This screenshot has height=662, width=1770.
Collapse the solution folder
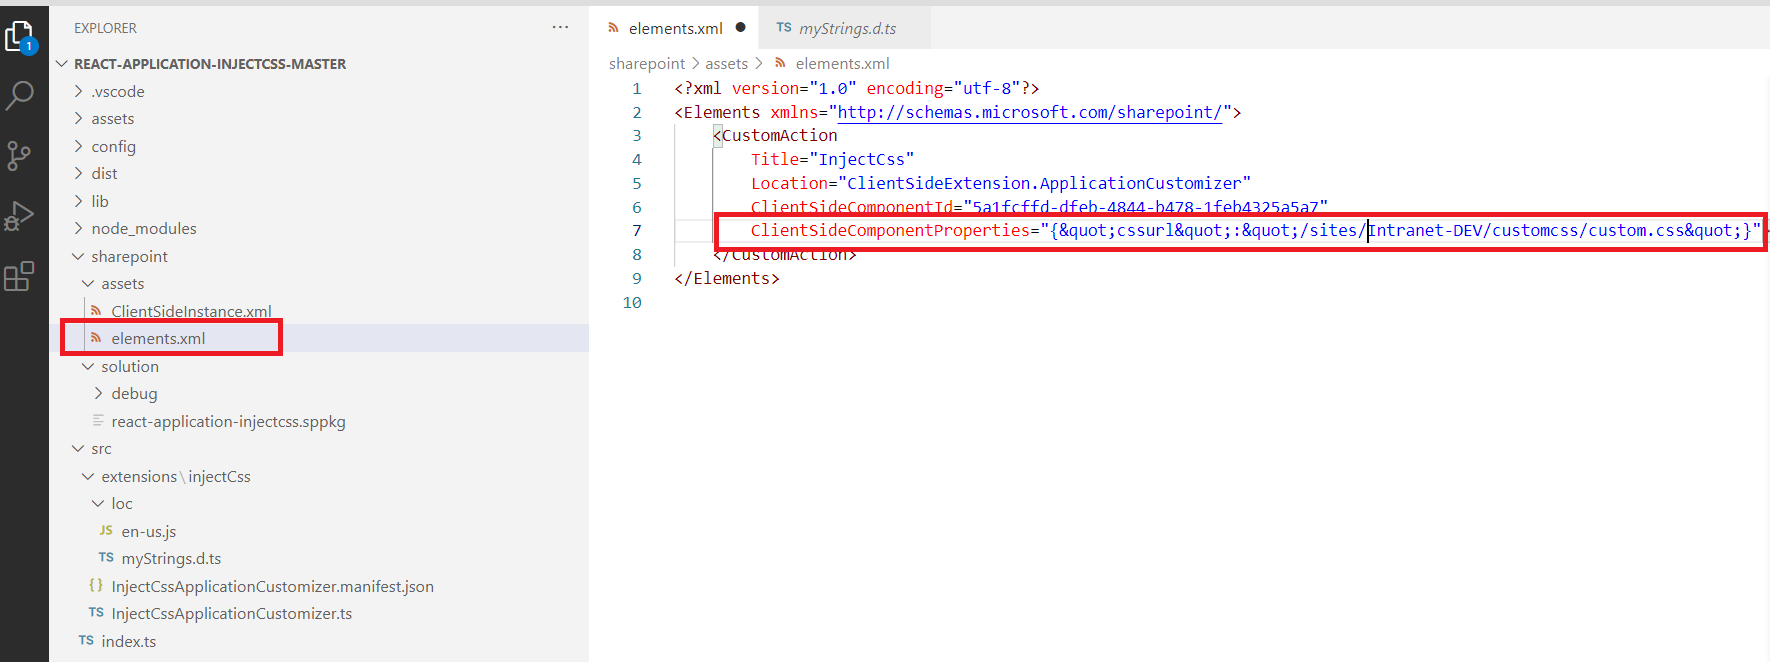pyautogui.click(x=130, y=367)
